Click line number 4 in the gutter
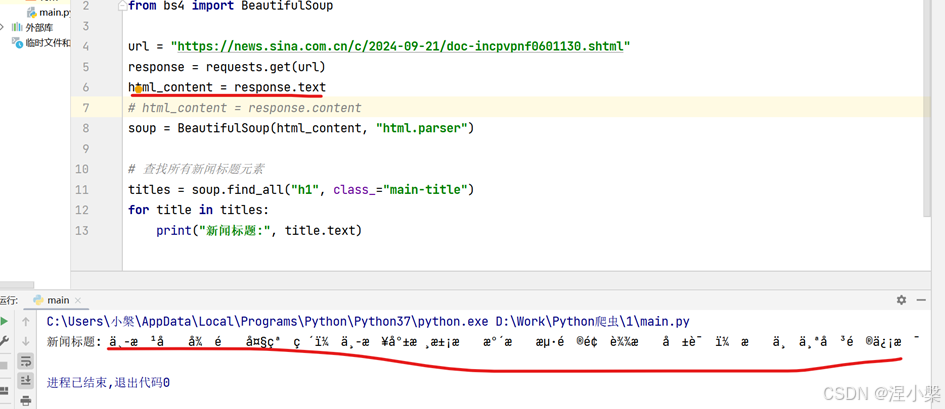Screen dimensions: 945x409 (85, 46)
